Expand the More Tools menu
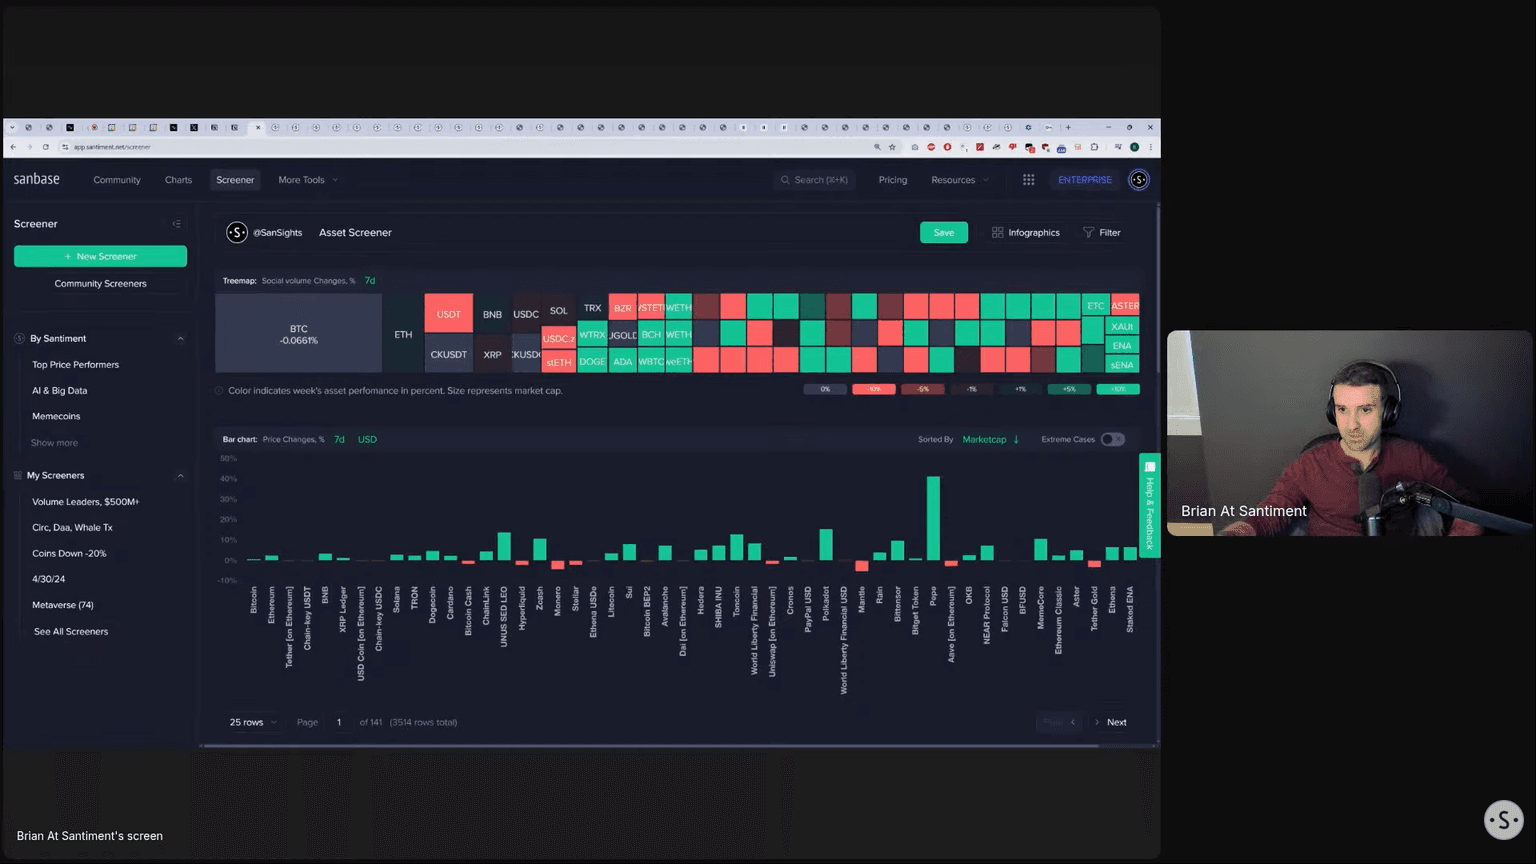Image resolution: width=1536 pixels, height=864 pixels. pos(307,180)
